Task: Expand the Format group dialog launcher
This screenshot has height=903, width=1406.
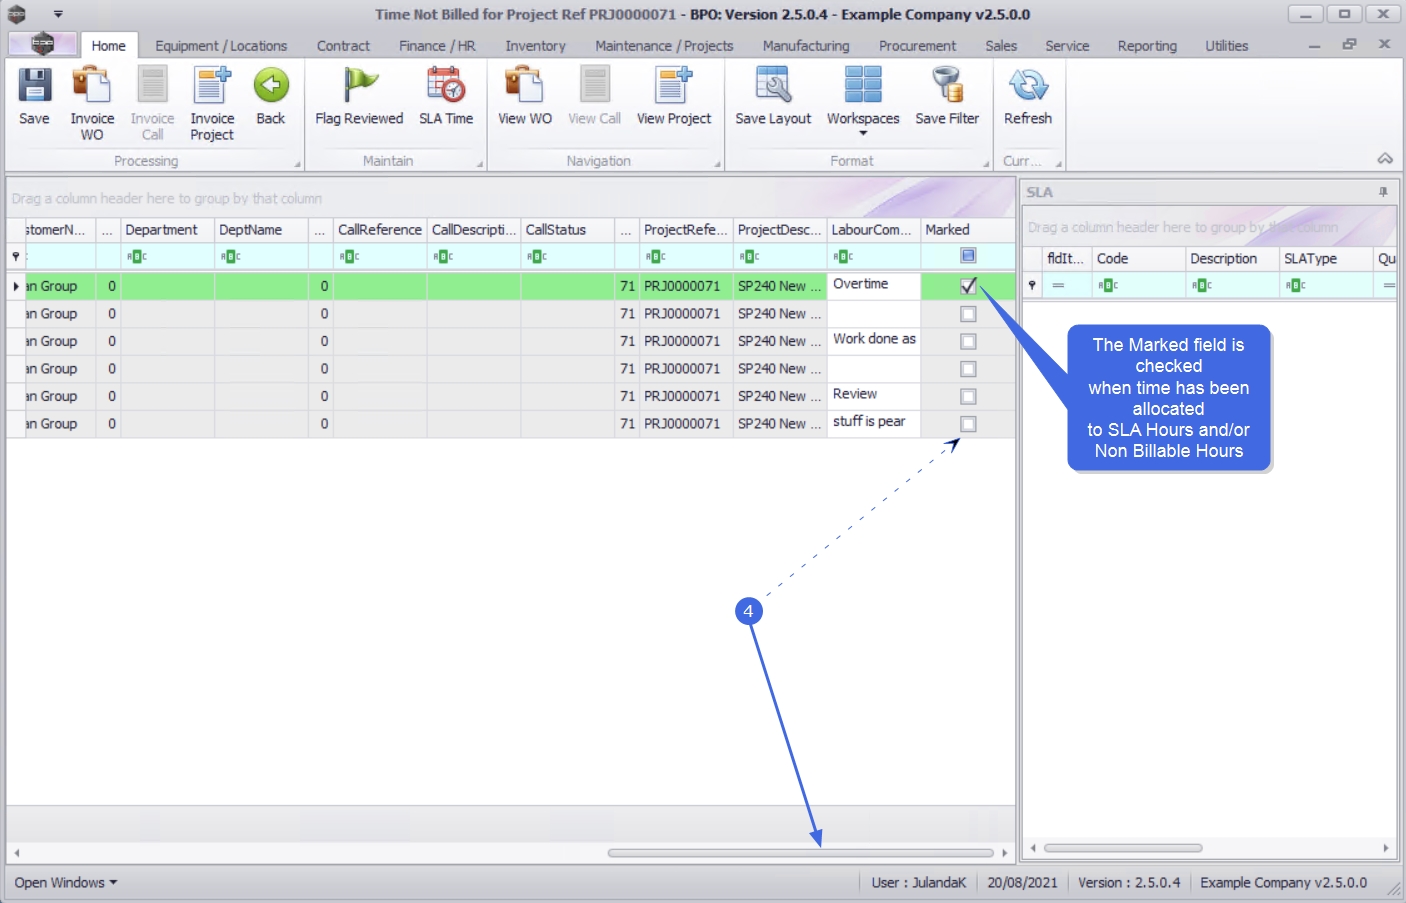Action: pos(985,164)
